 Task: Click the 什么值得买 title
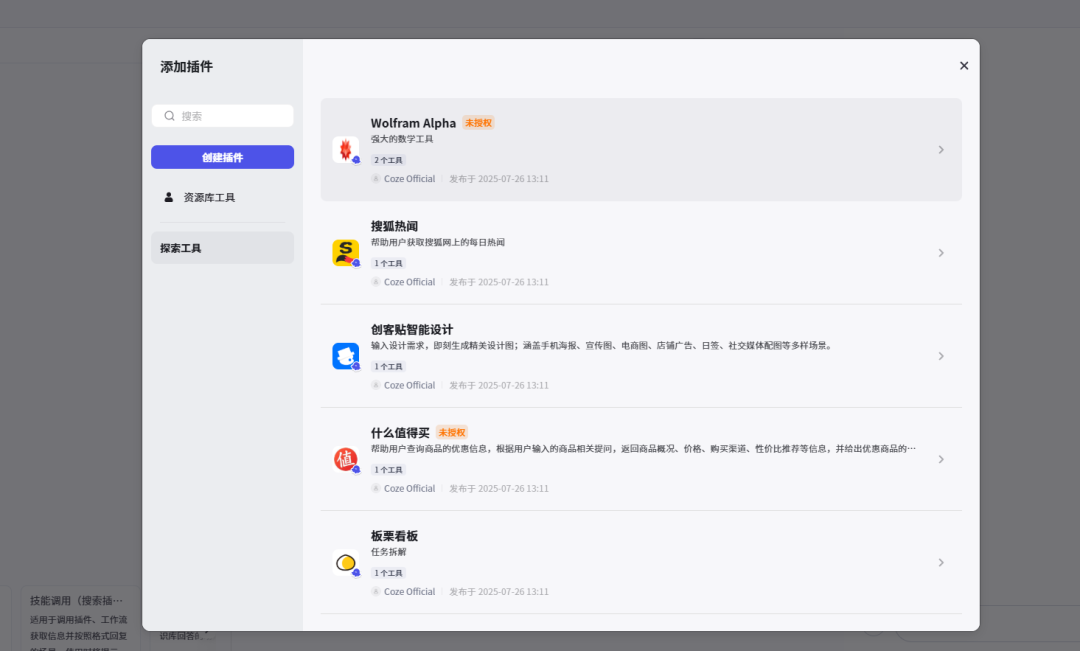pos(400,433)
